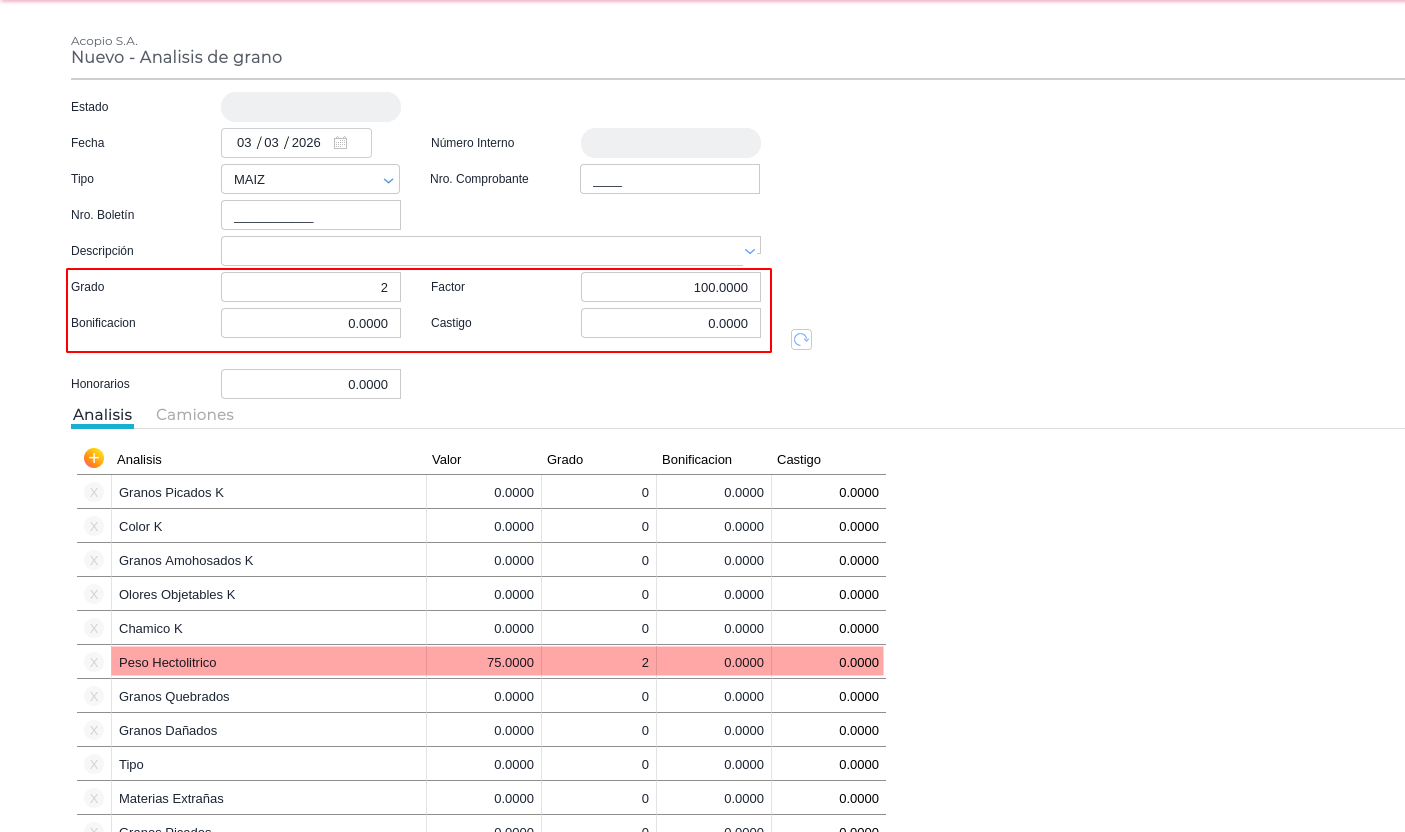Click the top Bonificacion input field
Viewport: 1405px width, 832px height.
click(x=310, y=323)
